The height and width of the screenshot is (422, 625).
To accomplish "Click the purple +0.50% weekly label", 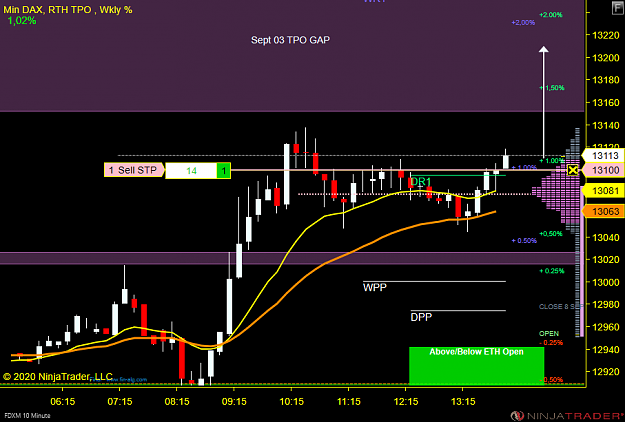I will coord(524,241).
